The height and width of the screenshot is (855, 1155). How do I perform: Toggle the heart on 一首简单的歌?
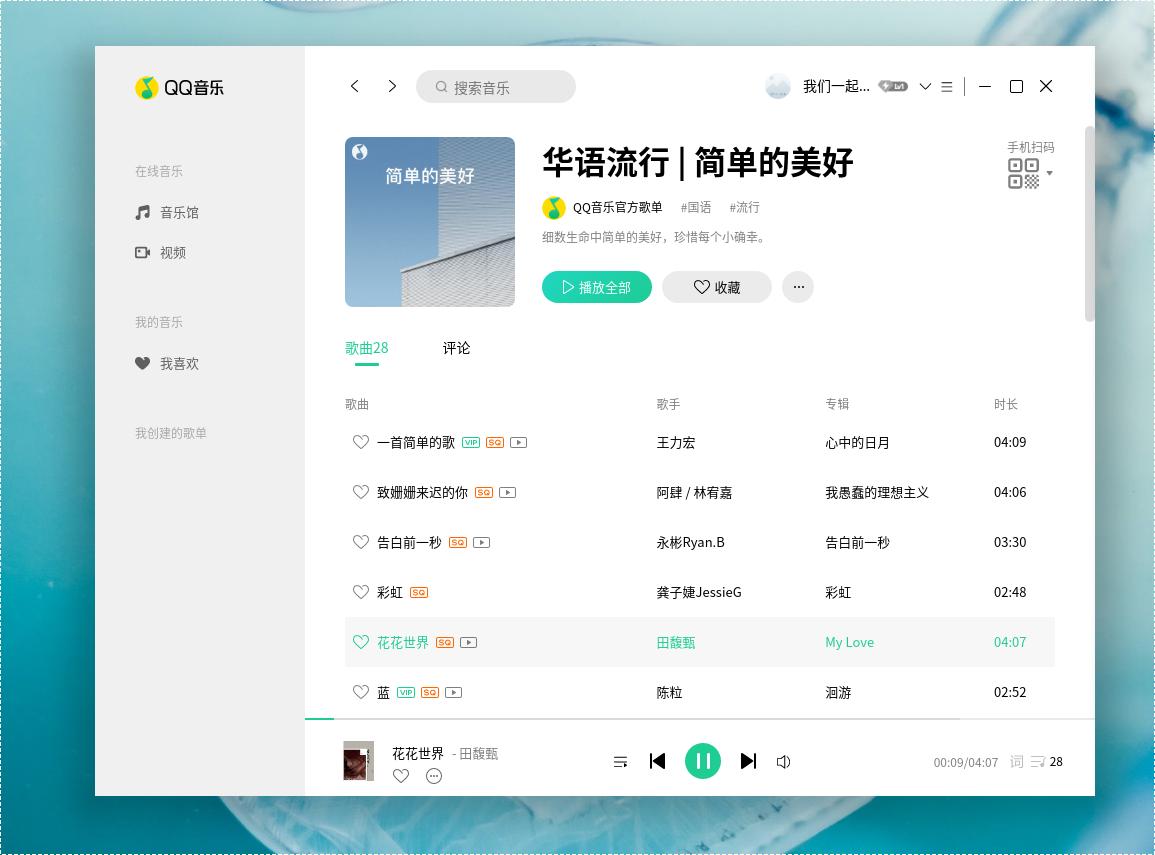point(361,442)
